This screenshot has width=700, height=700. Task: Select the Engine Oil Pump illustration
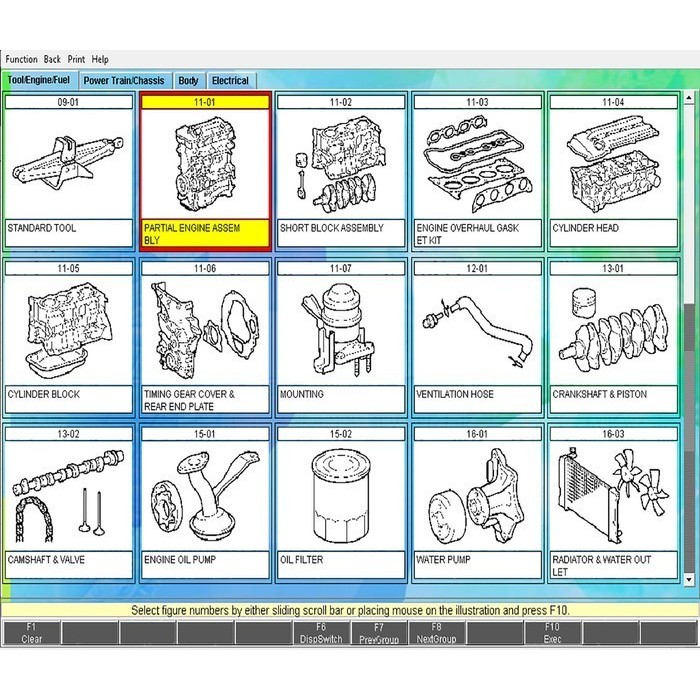click(205, 496)
